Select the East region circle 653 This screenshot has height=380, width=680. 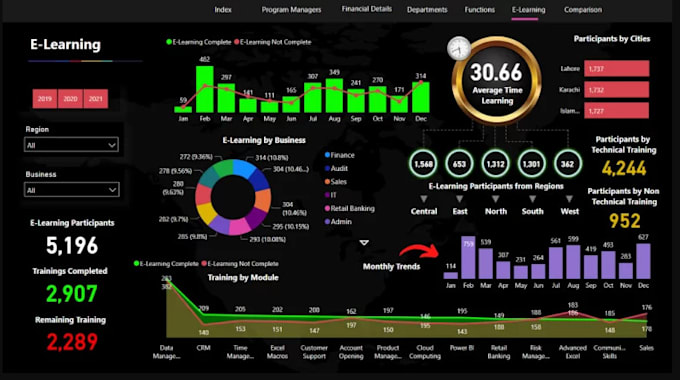(459, 164)
